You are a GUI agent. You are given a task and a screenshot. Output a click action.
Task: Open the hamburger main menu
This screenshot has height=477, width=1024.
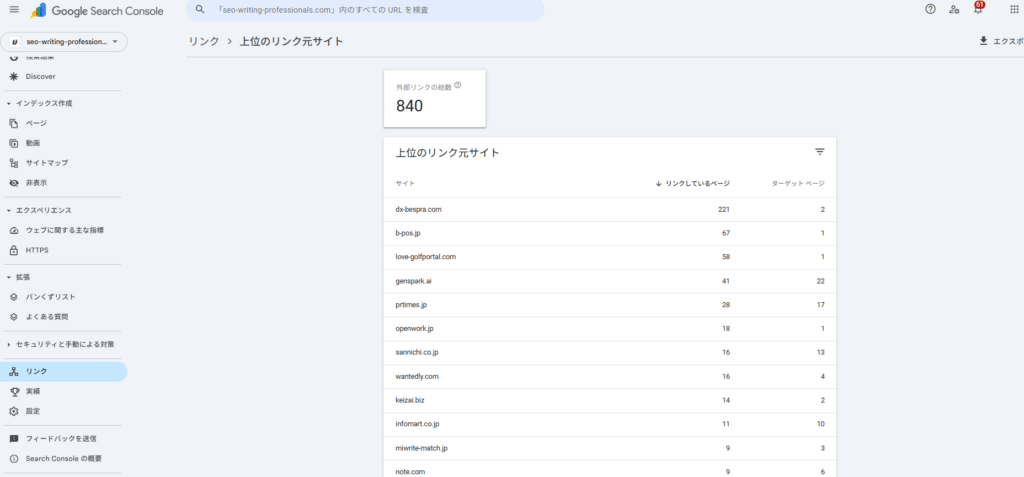pyautogui.click(x=14, y=10)
